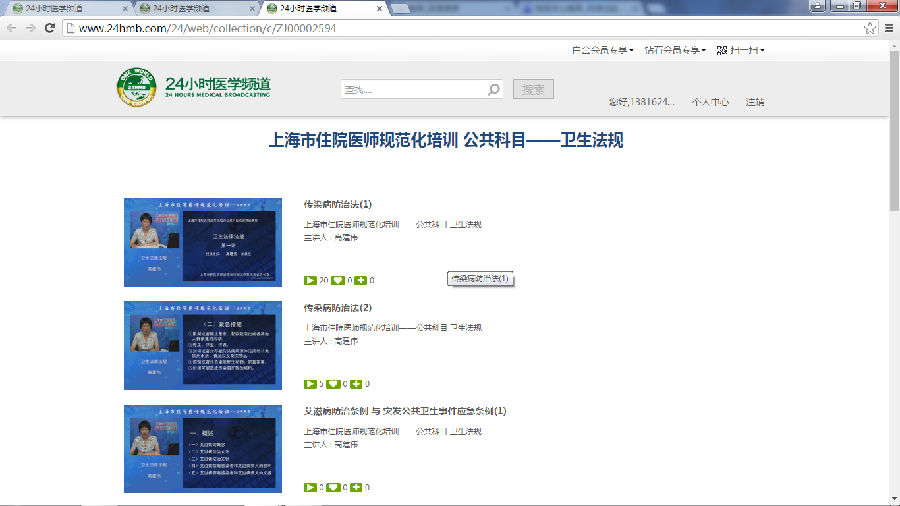Bookmark the page with the star icon
Screen dimensions: 900x506
(871, 28)
